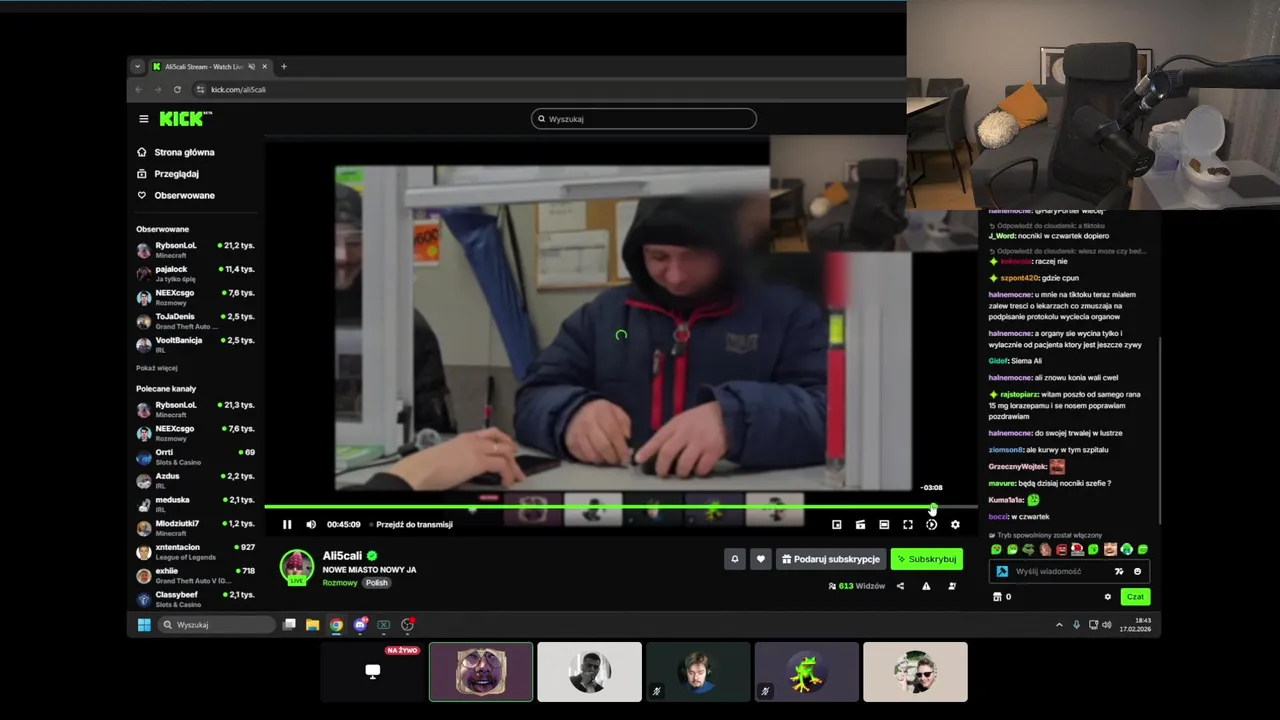Click the green Czat send button
The image size is (1280, 720).
(1135, 597)
